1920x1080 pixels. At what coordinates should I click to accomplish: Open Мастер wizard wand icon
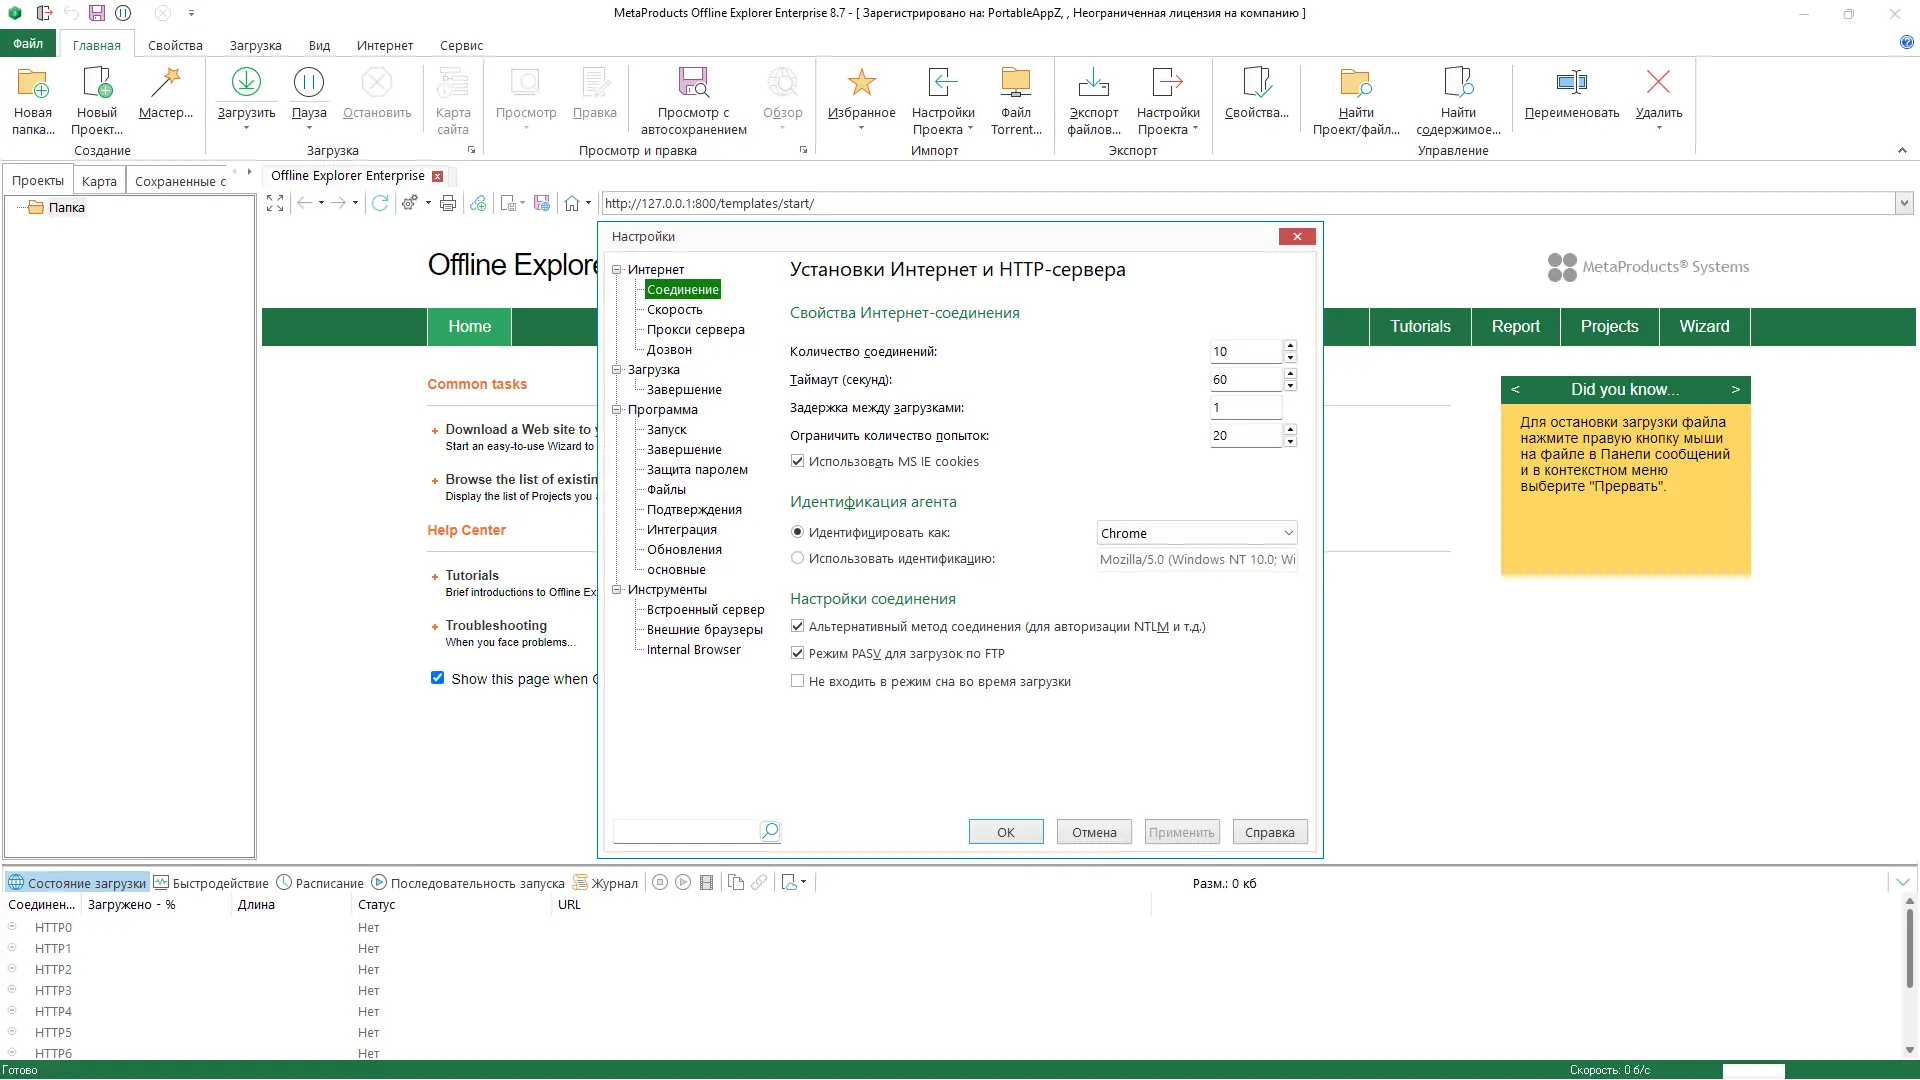point(166,82)
